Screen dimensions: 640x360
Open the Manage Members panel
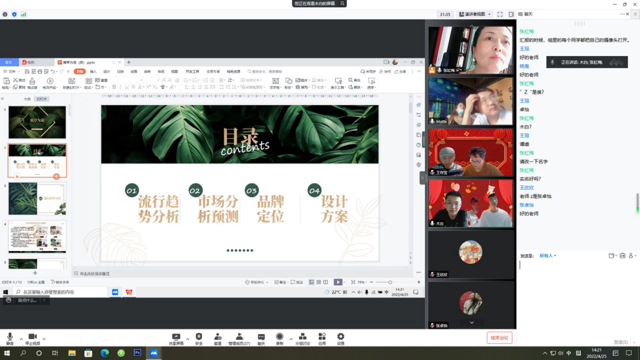coord(239,338)
